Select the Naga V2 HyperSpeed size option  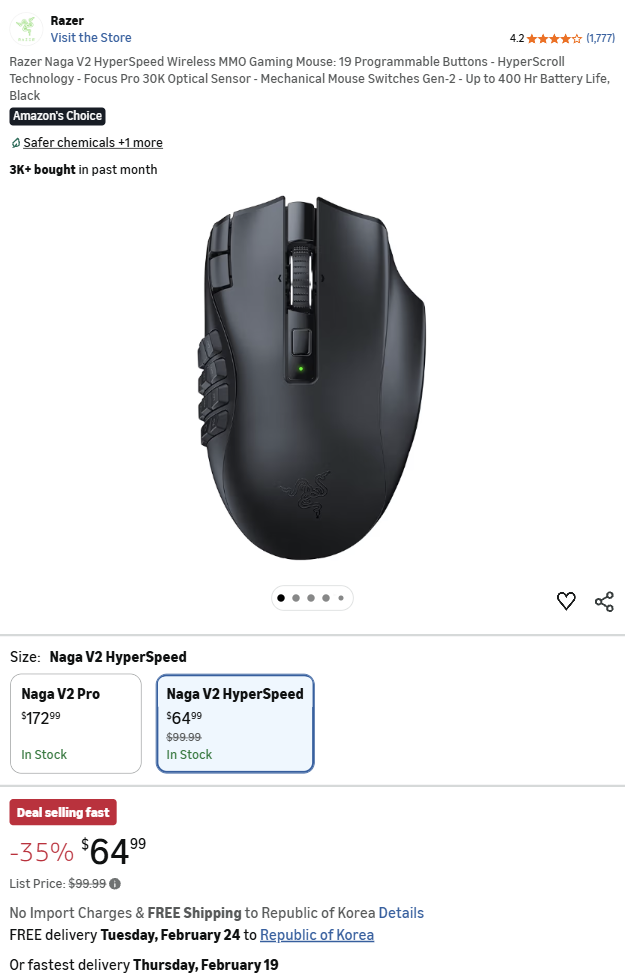click(235, 724)
